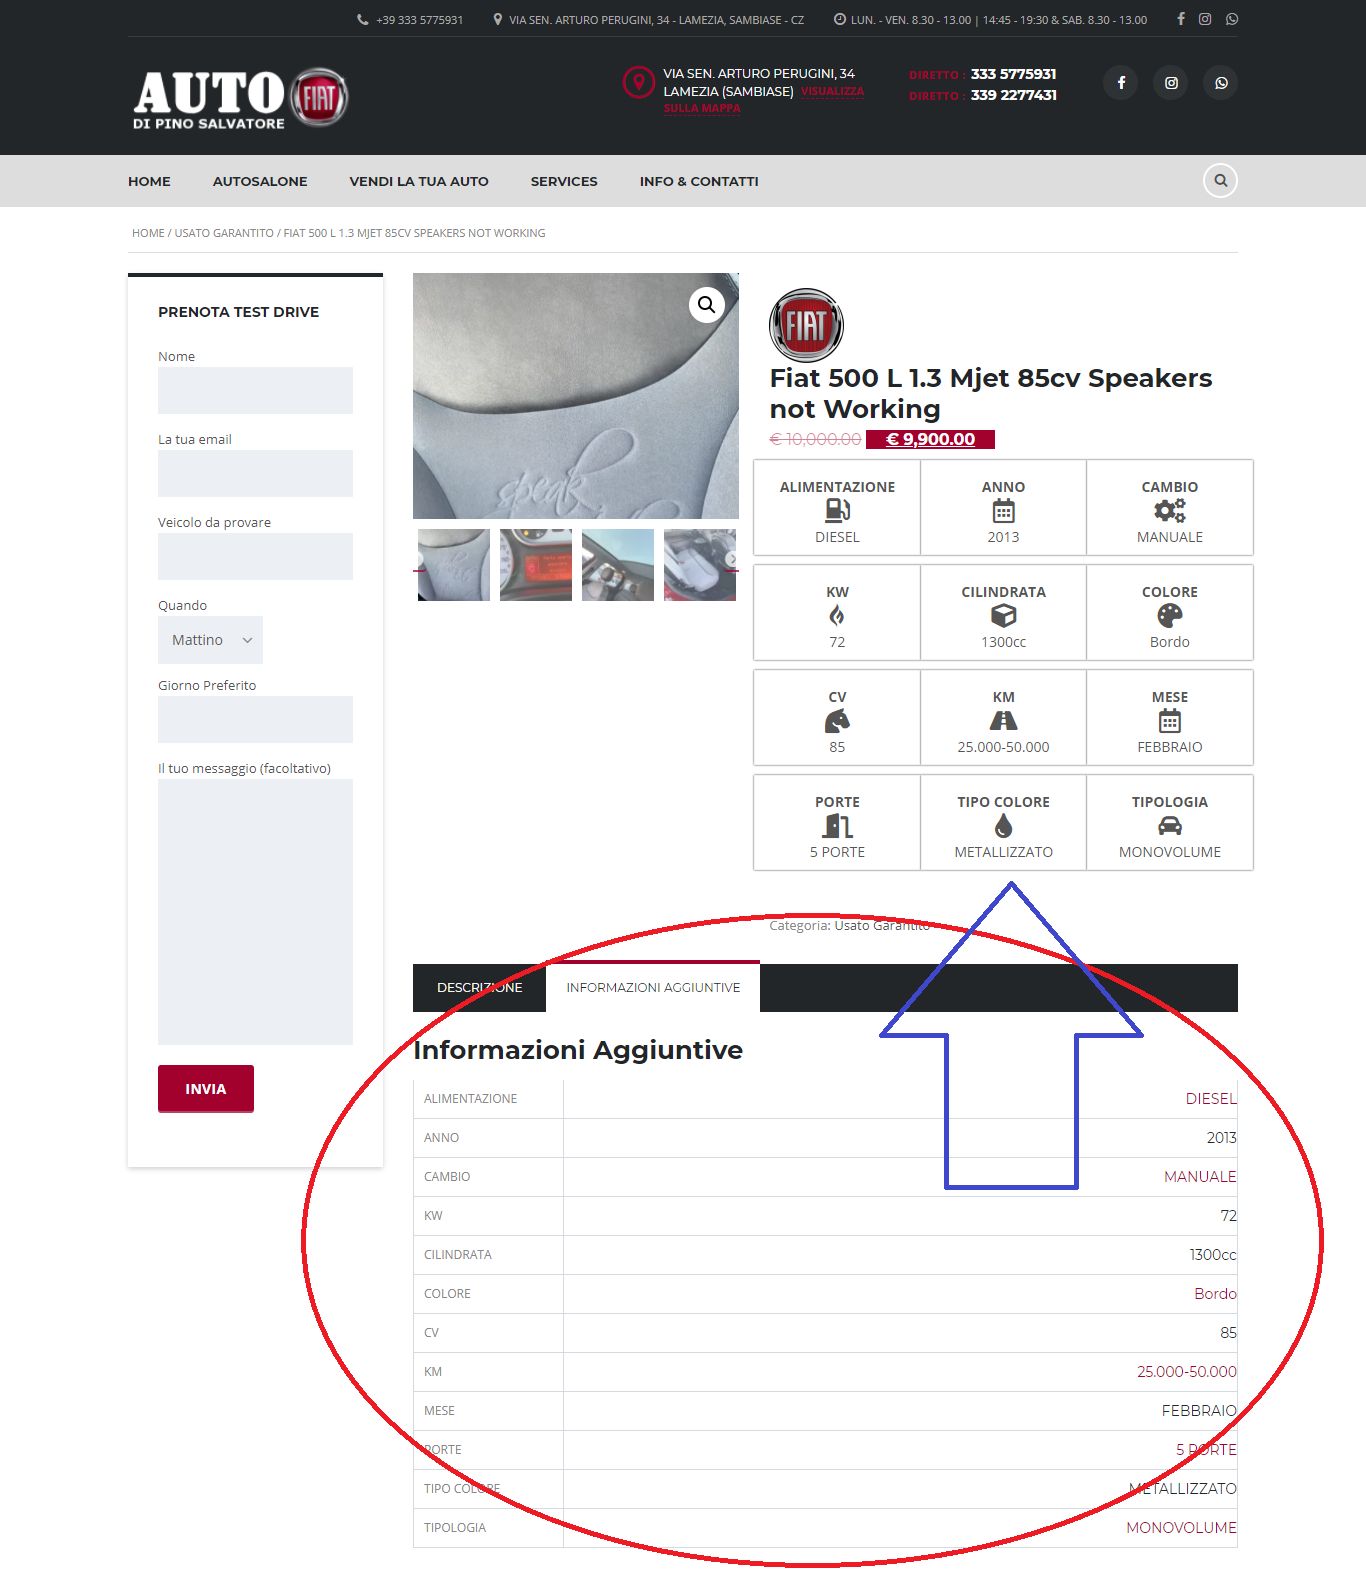Screen dimensions: 1366x1576
Task: Click the horse icon under CV
Action: tap(837, 721)
